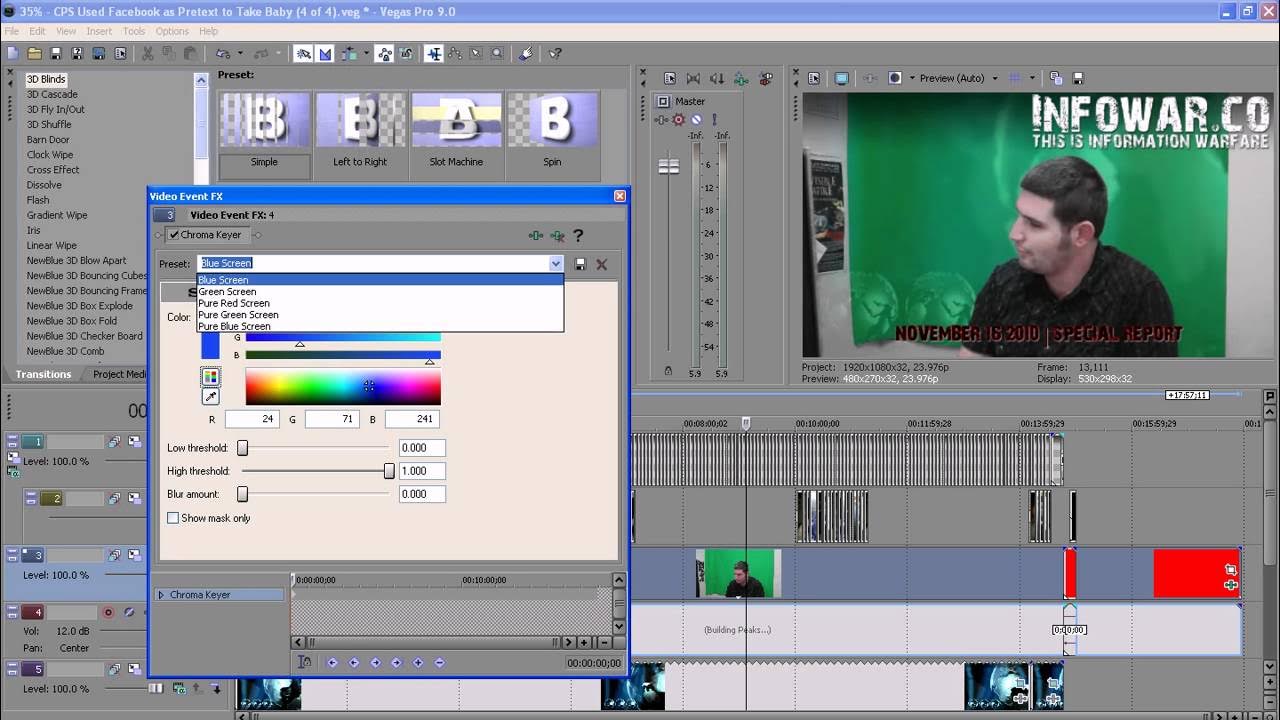Select the Gradient Wipe transition

57,215
